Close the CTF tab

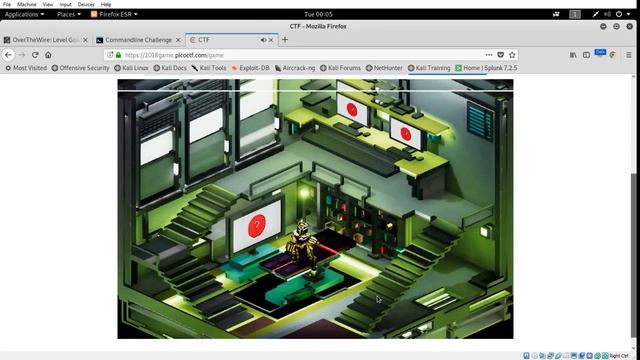click(271, 40)
